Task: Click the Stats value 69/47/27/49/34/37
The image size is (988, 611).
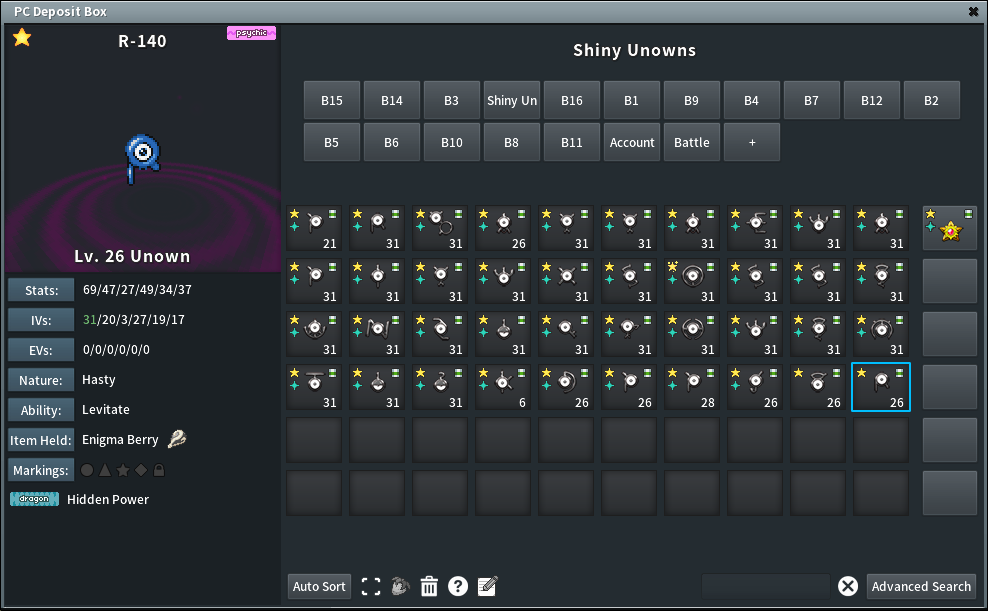Action: (137, 290)
